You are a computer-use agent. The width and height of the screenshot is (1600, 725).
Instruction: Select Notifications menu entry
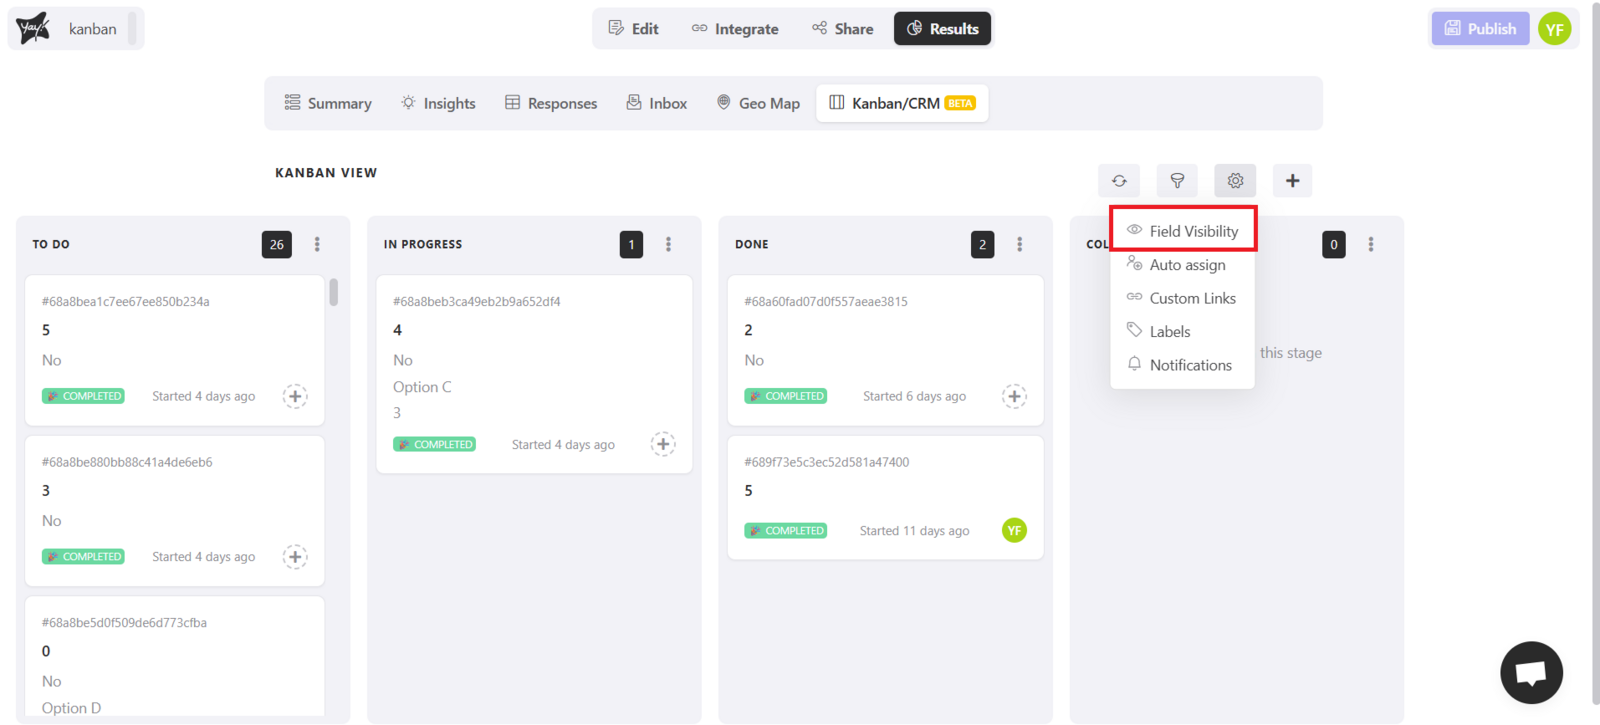[1190, 365]
